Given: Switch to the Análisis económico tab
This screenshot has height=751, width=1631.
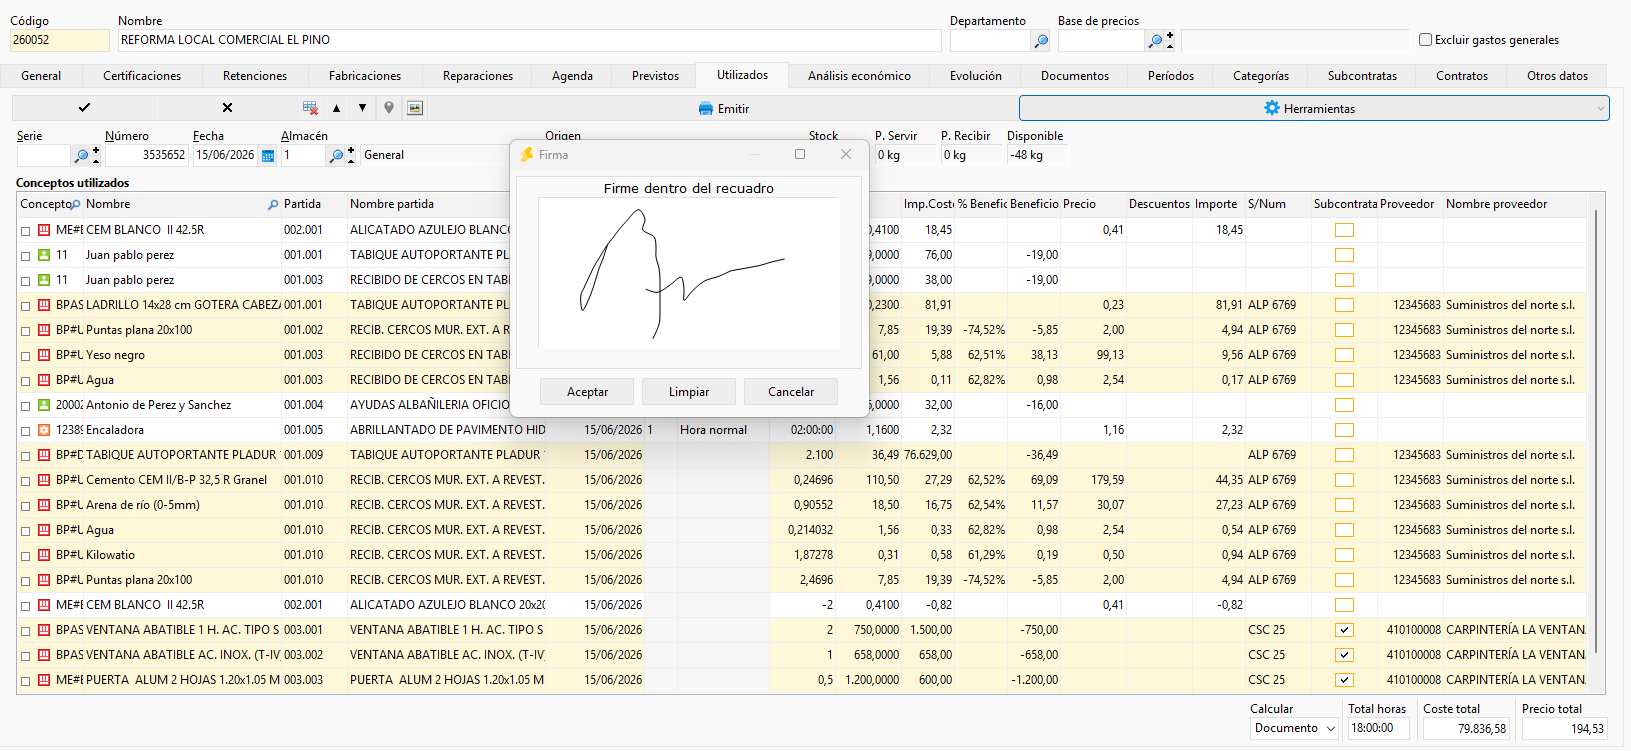Looking at the screenshot, I should (859, 76).
